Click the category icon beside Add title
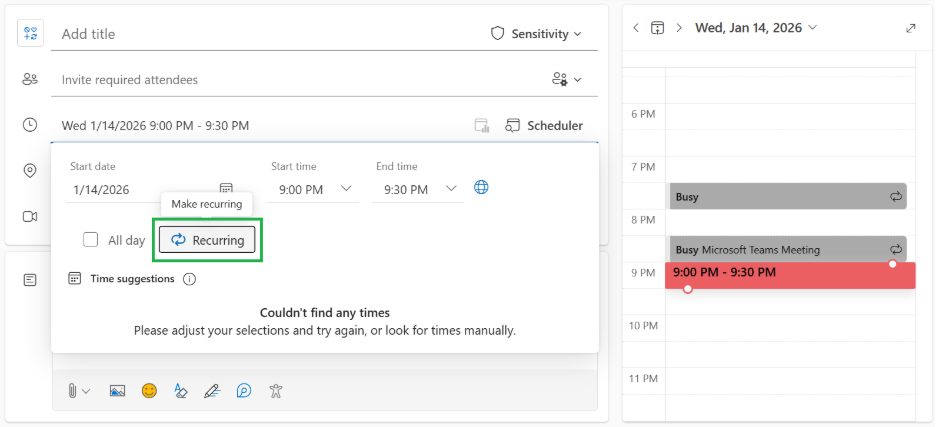This screenshot has width=936, height=427. click(x=30, y=33)
